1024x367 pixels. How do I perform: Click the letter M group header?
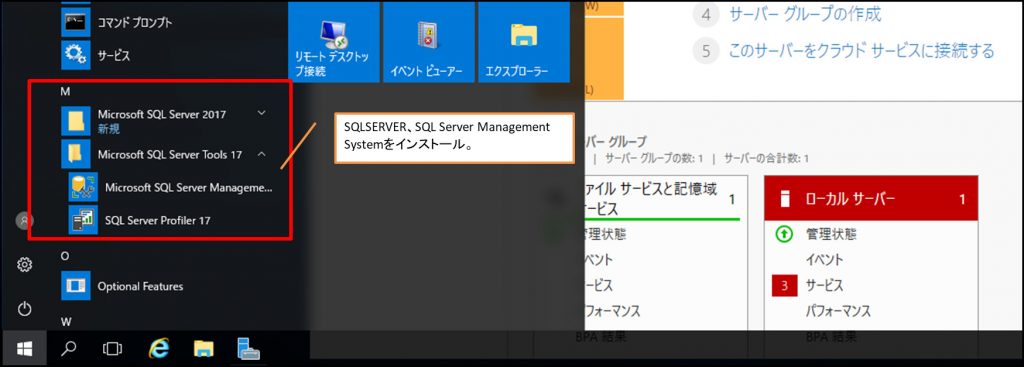65,91
